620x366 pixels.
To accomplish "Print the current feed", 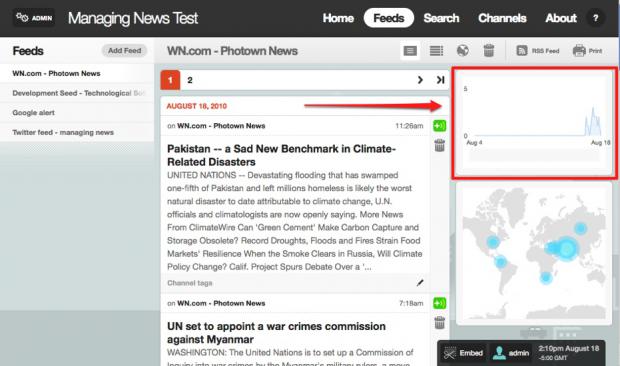I will pyautogui.click(x=588, y=51).
